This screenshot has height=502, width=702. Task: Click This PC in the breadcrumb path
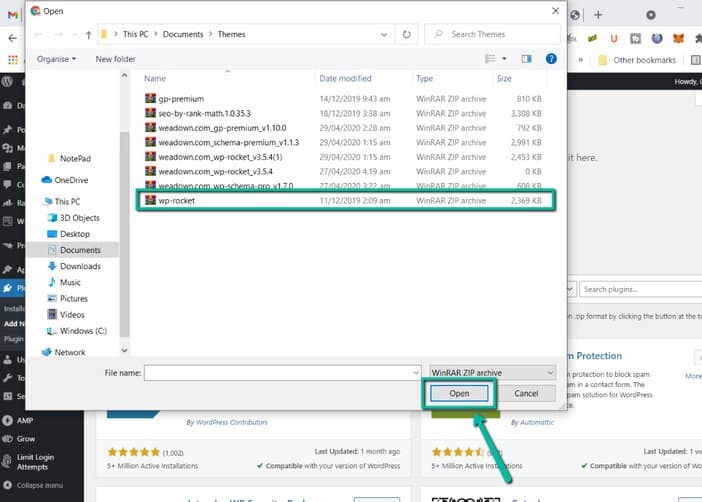point(135,34)
